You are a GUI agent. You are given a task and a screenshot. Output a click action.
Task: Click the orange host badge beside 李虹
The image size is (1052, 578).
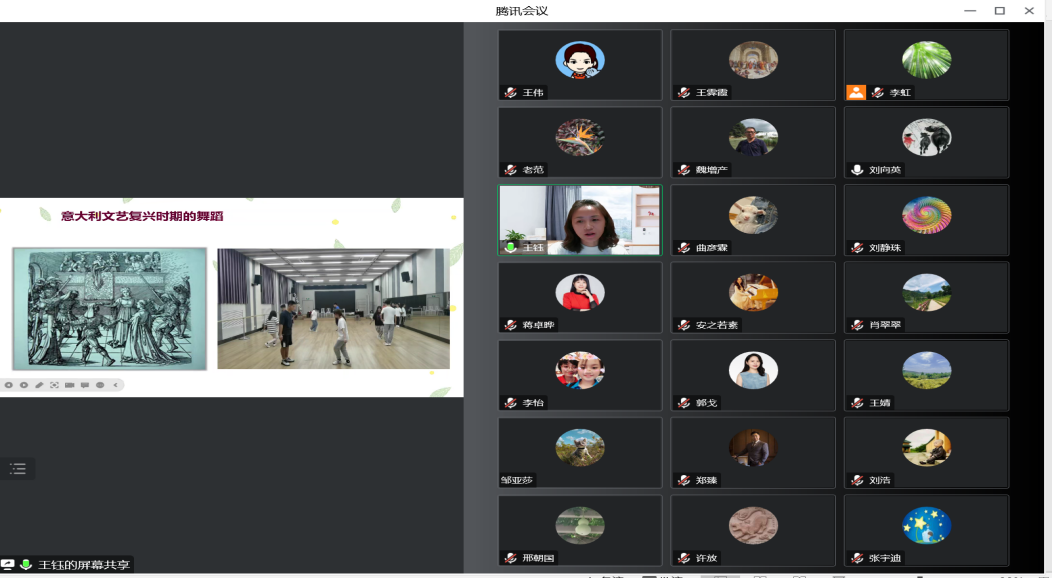(x=855, y=92)
